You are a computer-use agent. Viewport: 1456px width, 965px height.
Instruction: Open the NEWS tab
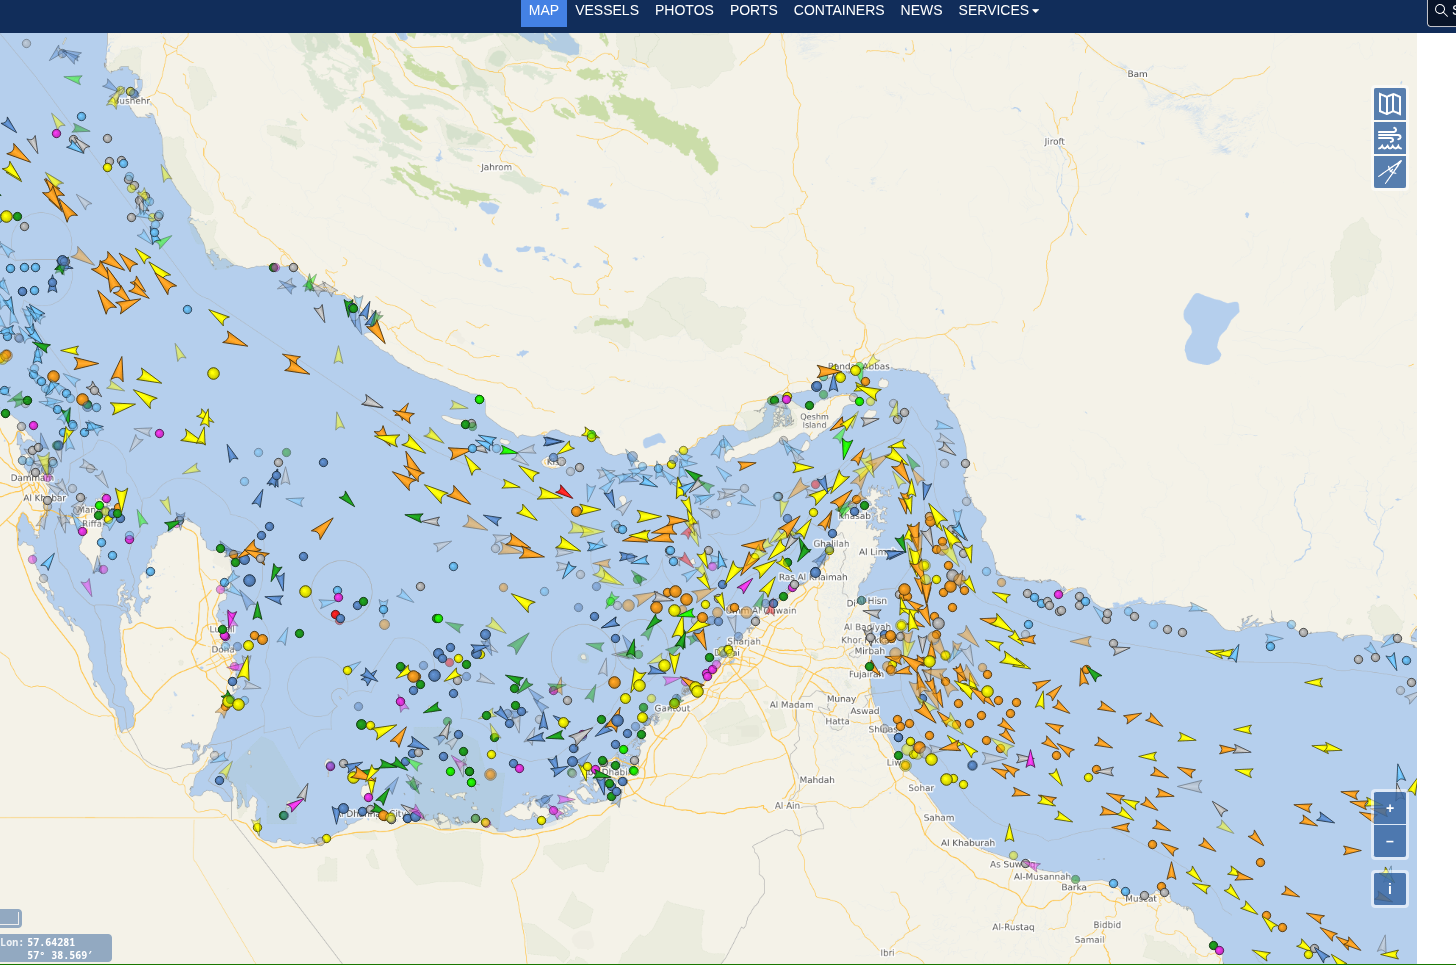tap(921, 11)
